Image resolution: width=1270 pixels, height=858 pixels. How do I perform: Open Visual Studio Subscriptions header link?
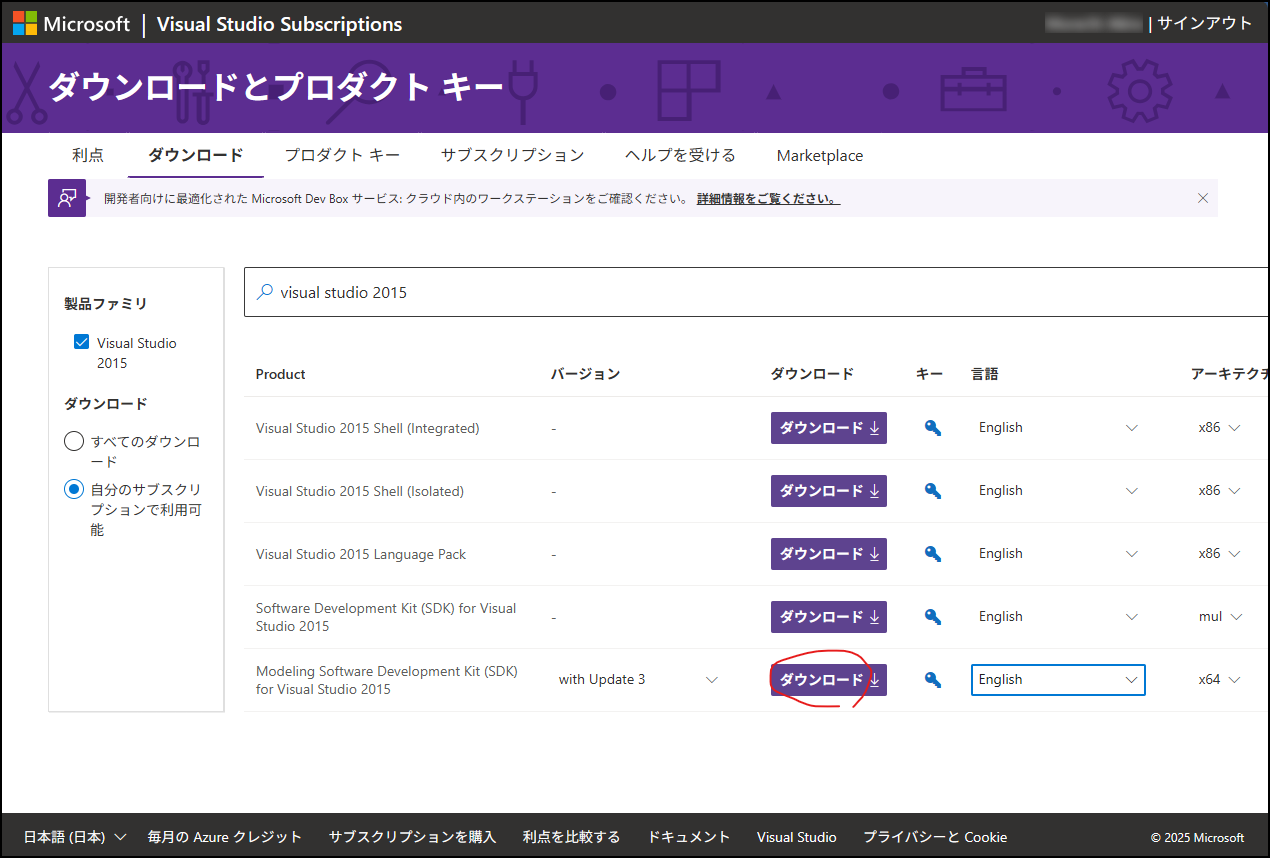(279, 24)
